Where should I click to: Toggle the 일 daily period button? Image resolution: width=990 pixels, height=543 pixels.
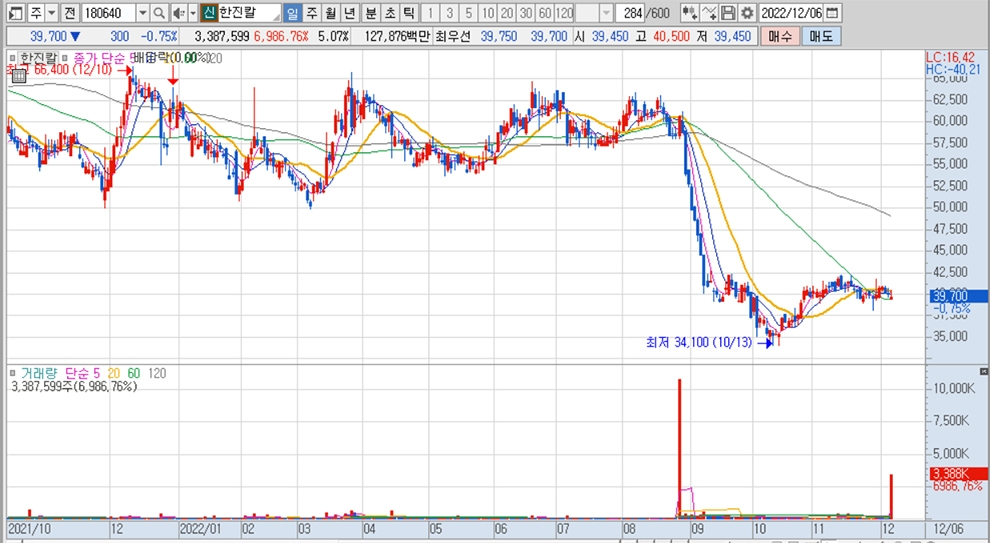pos(291,13)
